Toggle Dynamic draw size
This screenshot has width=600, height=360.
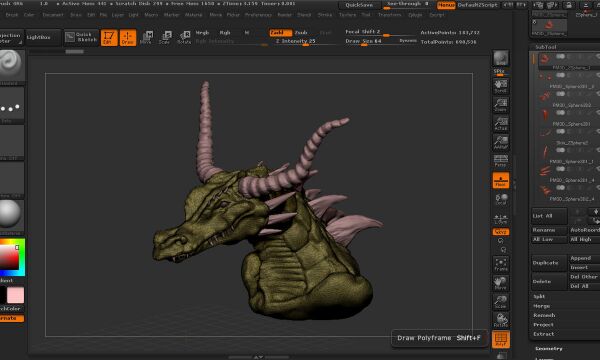point(408,41)
